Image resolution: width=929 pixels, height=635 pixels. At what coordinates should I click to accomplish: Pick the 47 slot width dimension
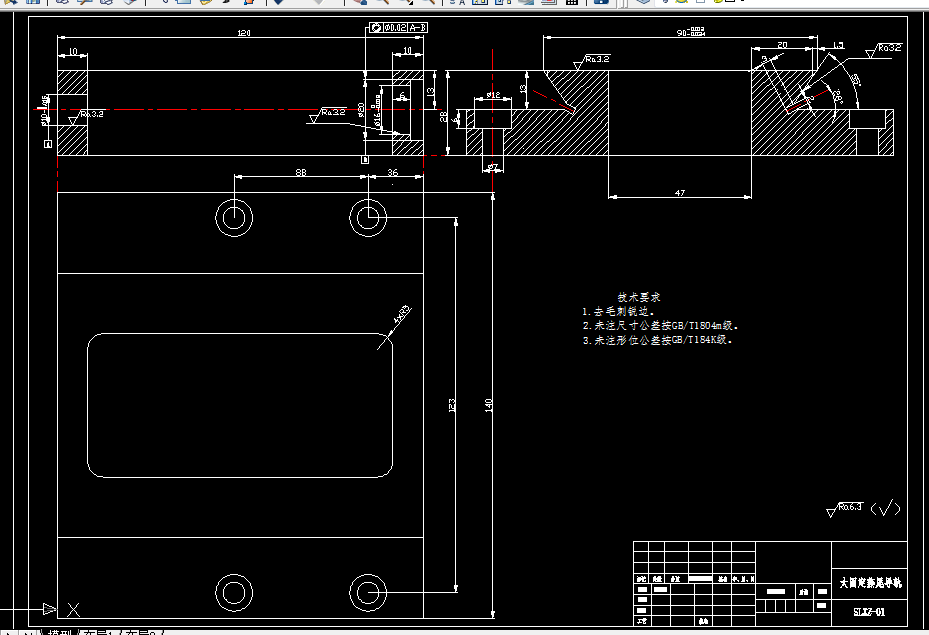click(680, 193)
